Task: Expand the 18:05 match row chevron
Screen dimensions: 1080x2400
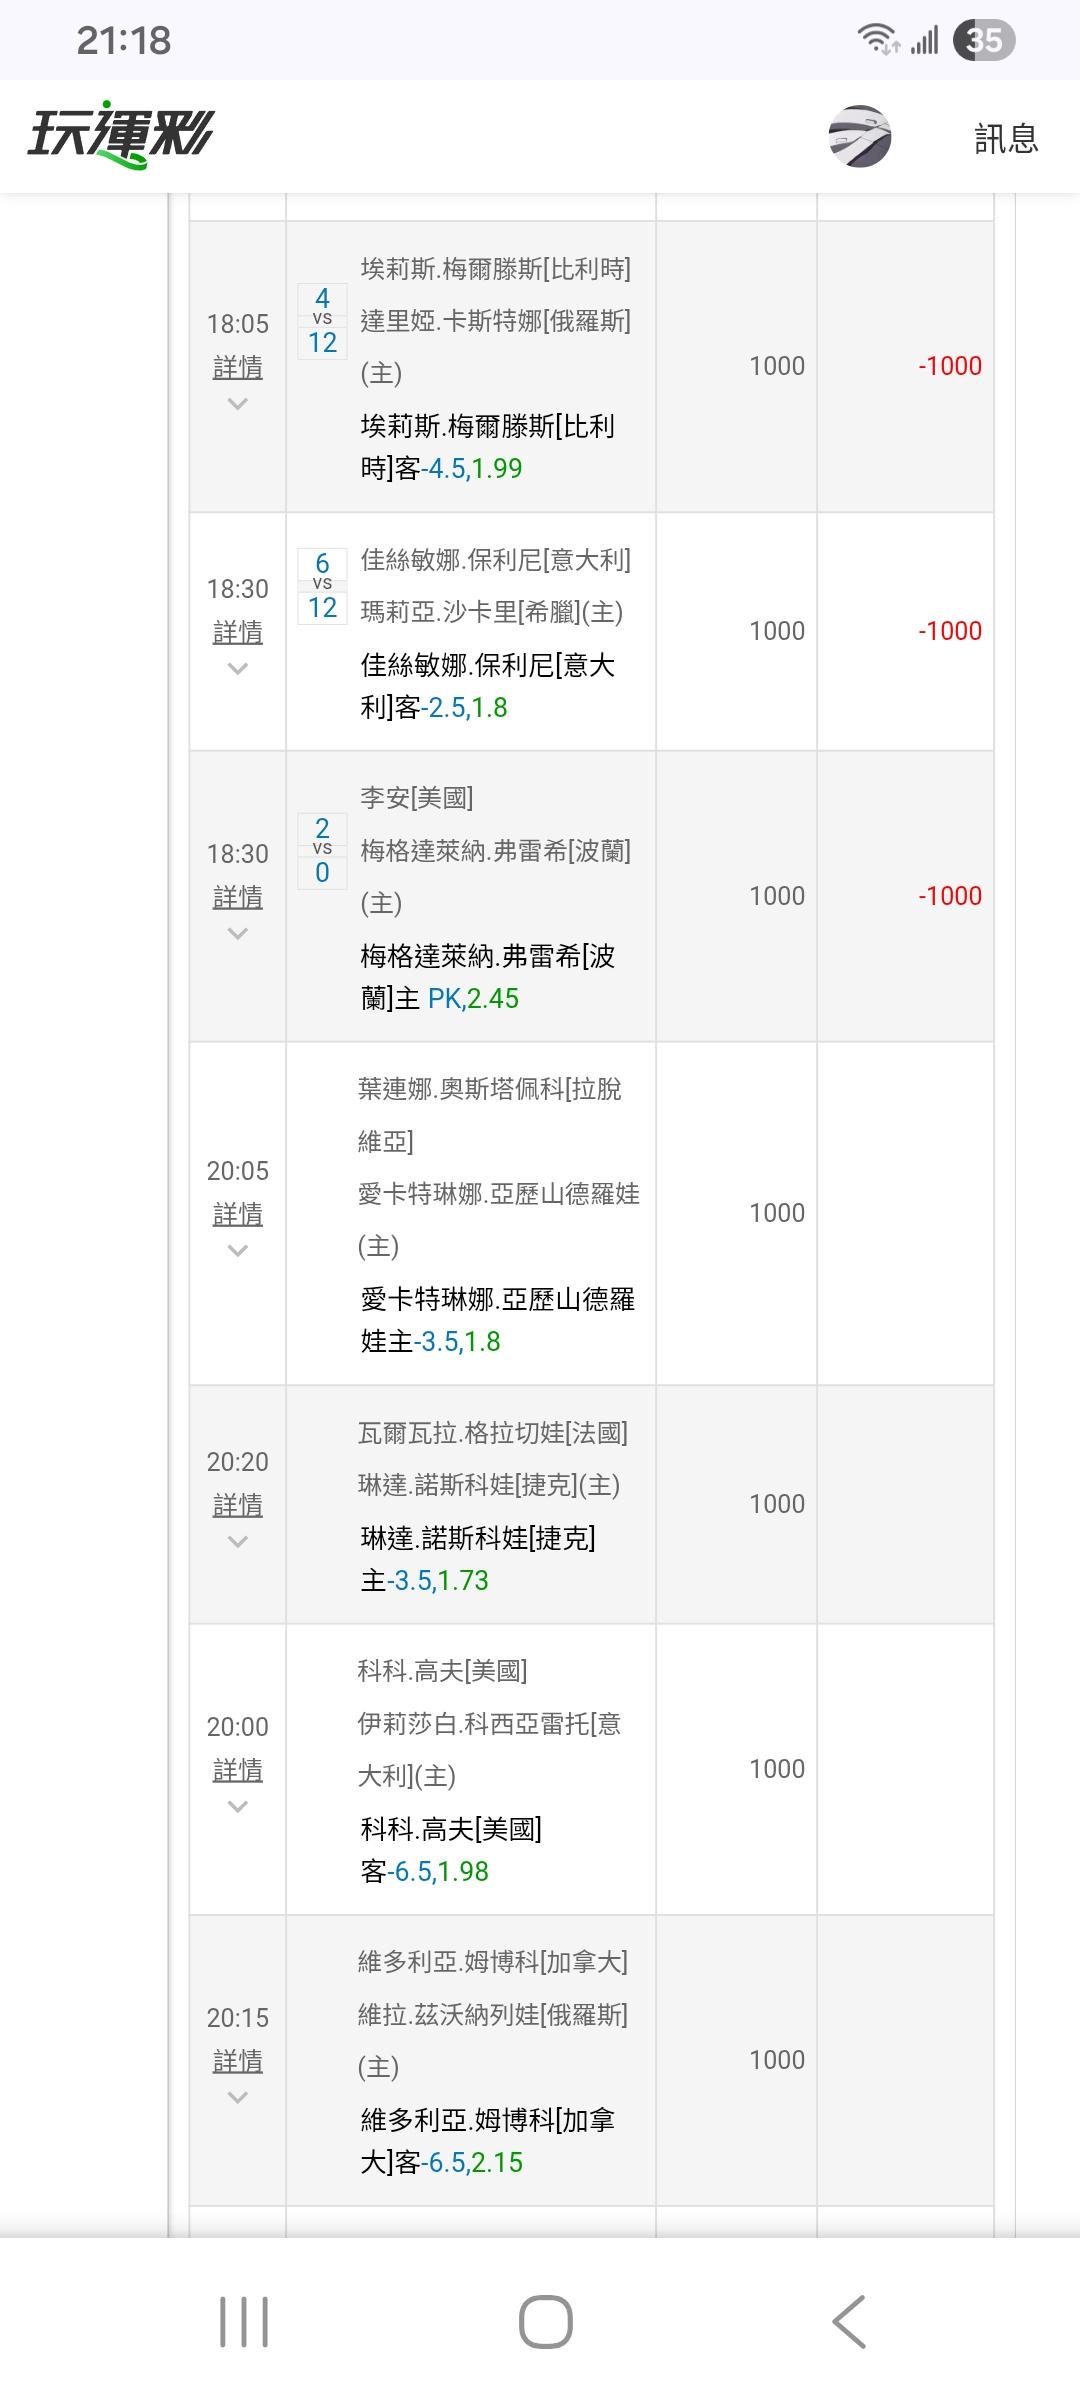Action: coord(238,404)
